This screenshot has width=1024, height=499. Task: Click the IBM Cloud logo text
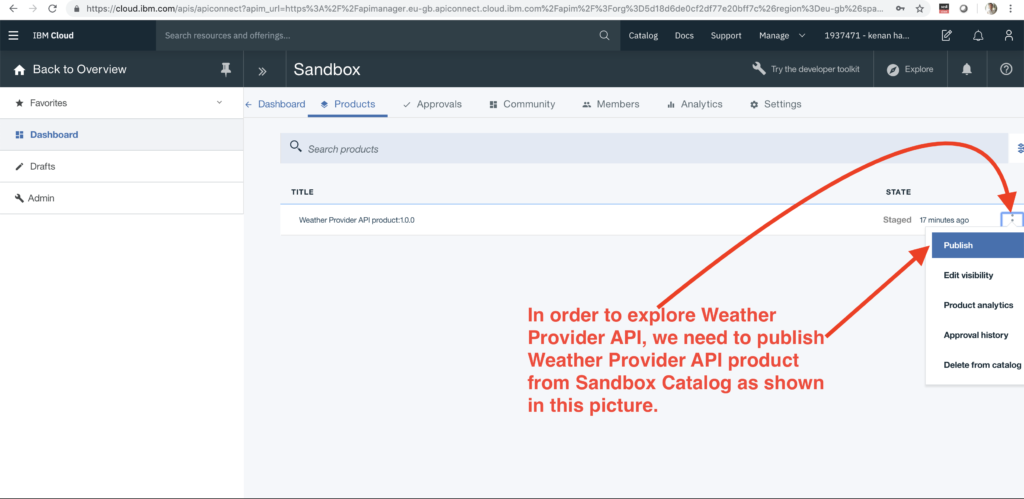click(53, 35)
